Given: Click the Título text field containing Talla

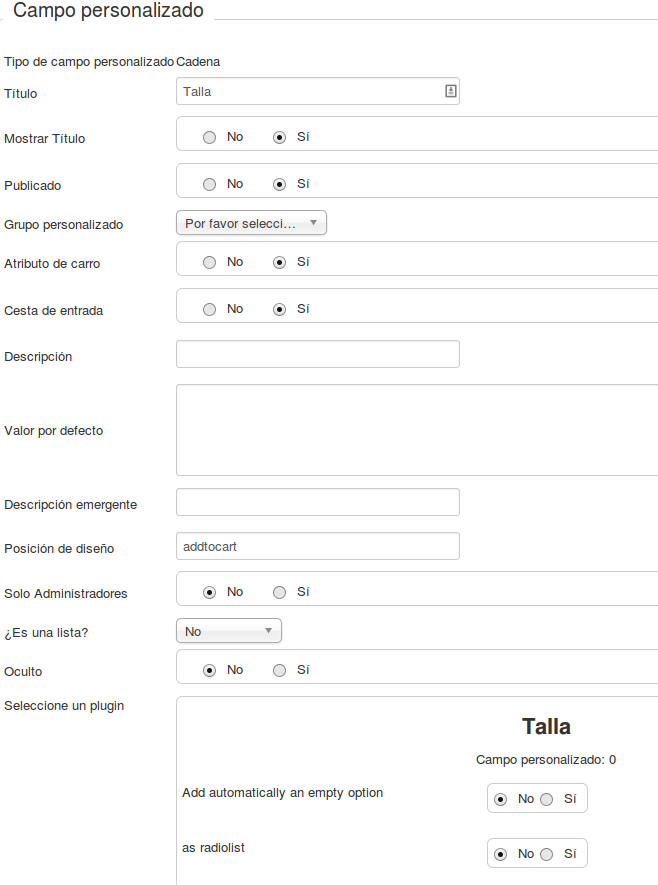Looking at the screenshot, I should click(318, 91).
